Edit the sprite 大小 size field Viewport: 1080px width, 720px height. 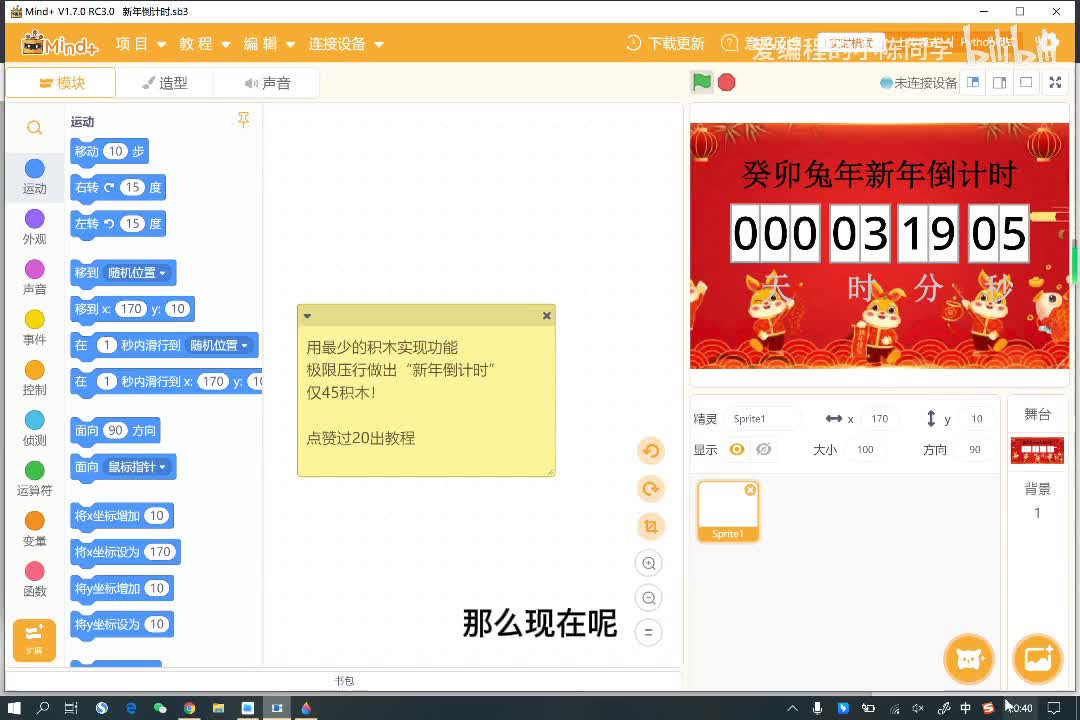tap(865, 449)
